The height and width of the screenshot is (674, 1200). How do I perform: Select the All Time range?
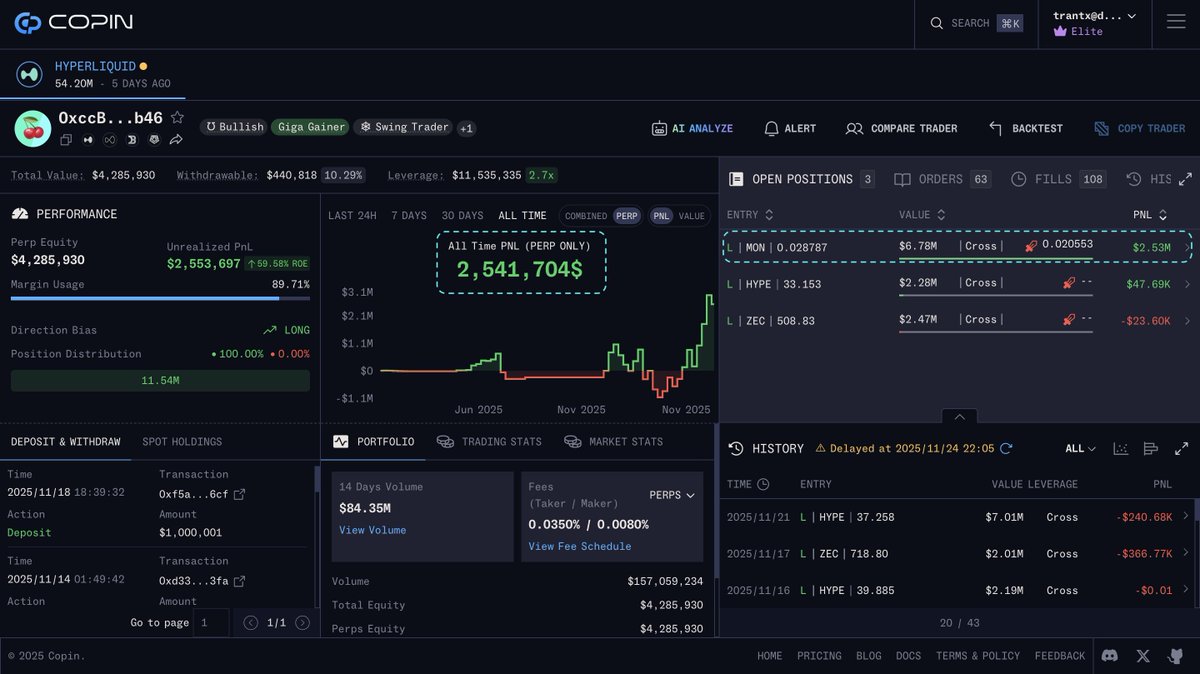(522, 215)
